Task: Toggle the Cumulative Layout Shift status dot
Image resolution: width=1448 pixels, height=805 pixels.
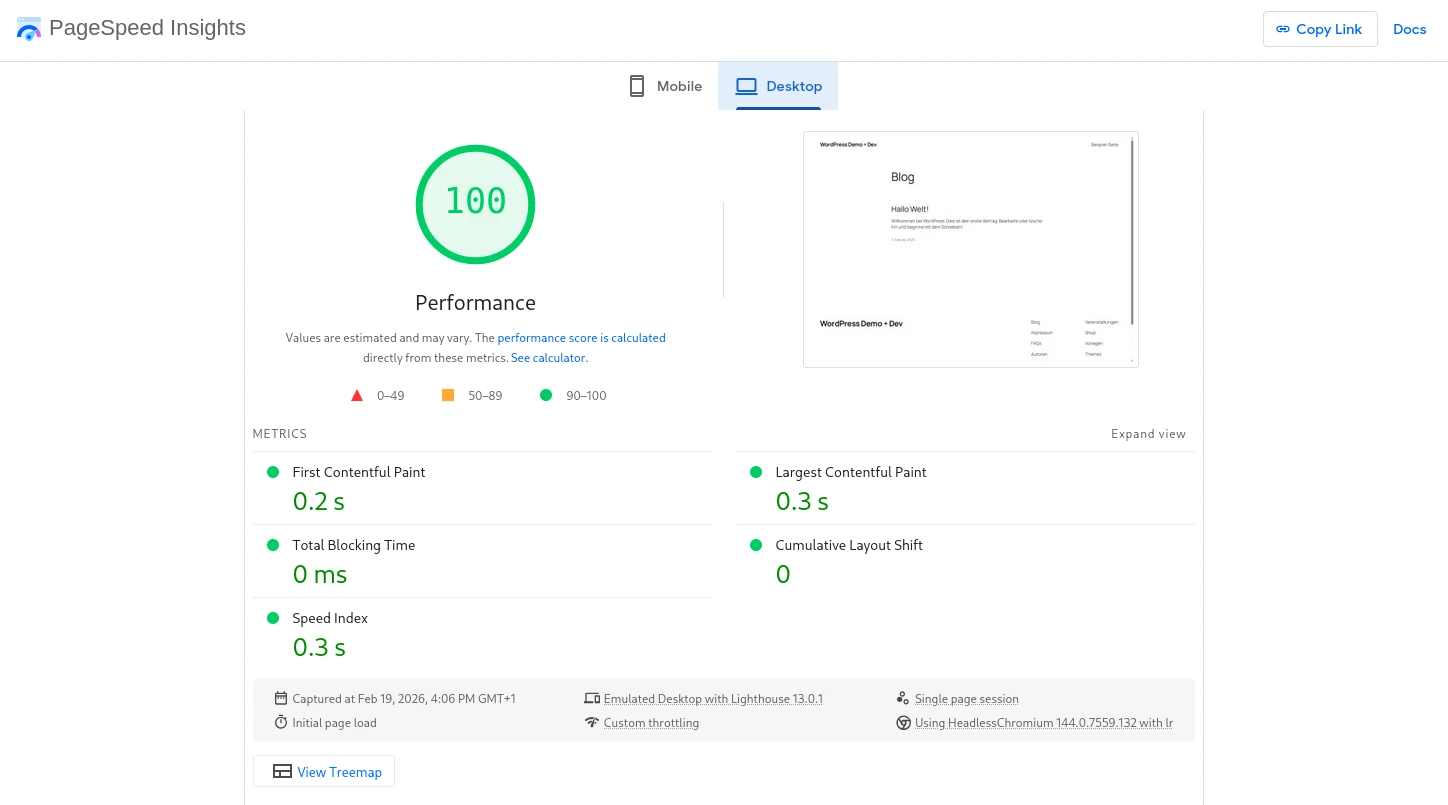Action: pyautogui.click(x=756, y=544)
